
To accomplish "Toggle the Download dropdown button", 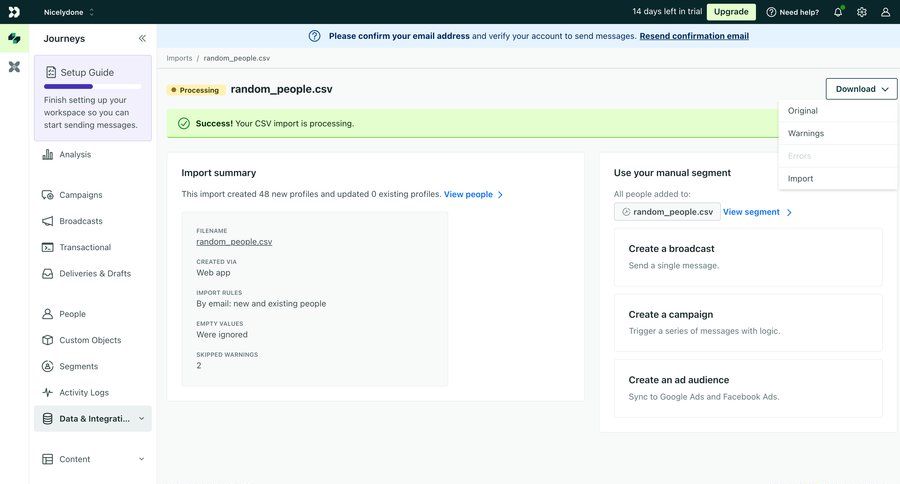I will (862, 89).
